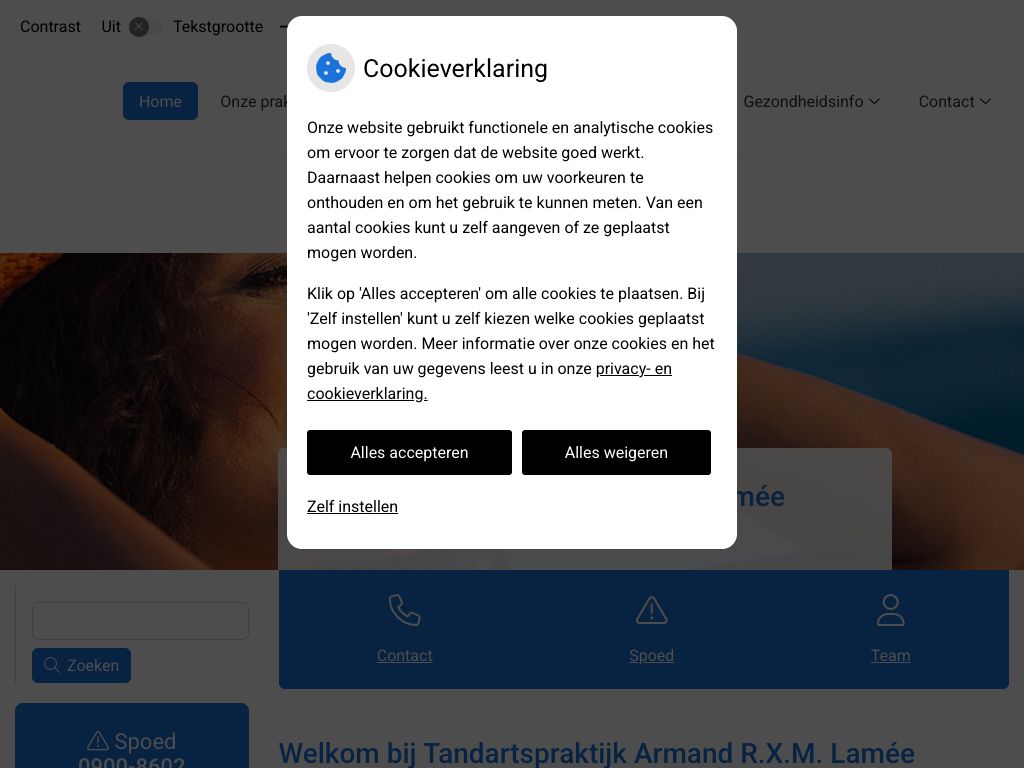Click the Tekstgrootte decrease control

(x=283, y=27)
